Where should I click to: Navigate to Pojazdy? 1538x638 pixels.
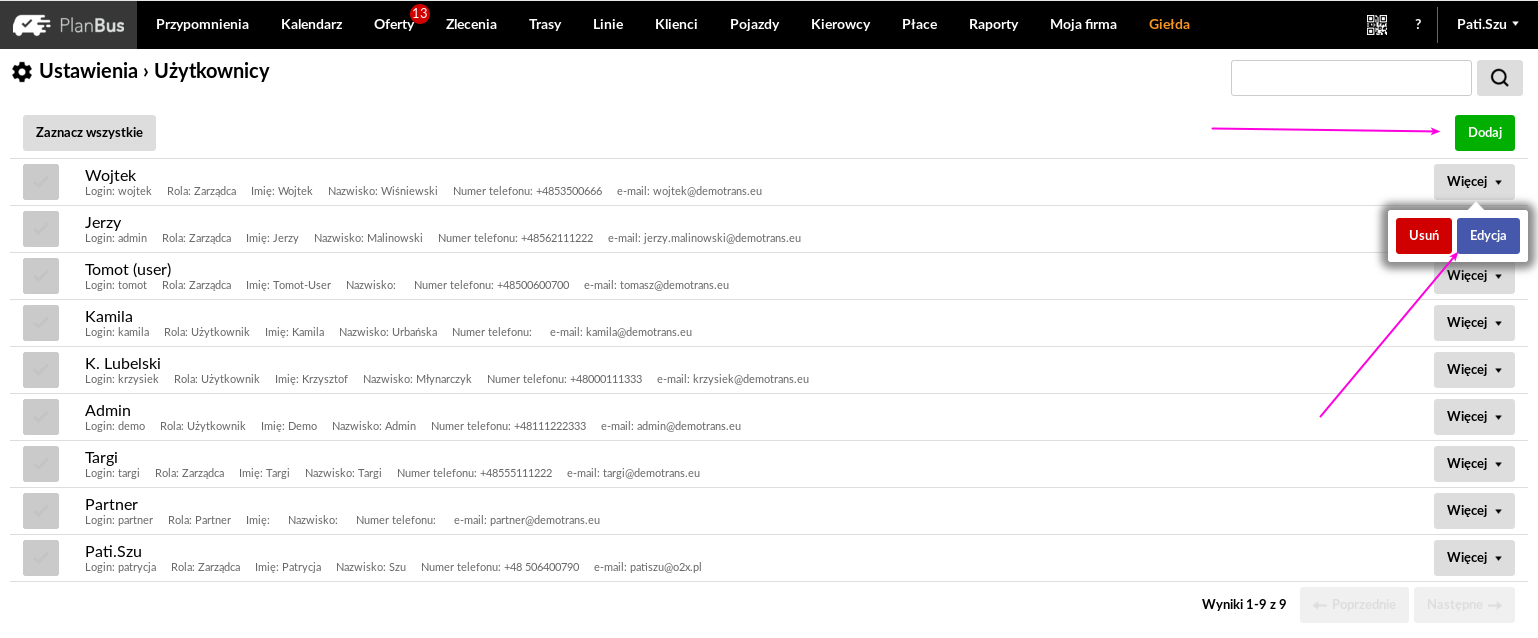point(754,25)
